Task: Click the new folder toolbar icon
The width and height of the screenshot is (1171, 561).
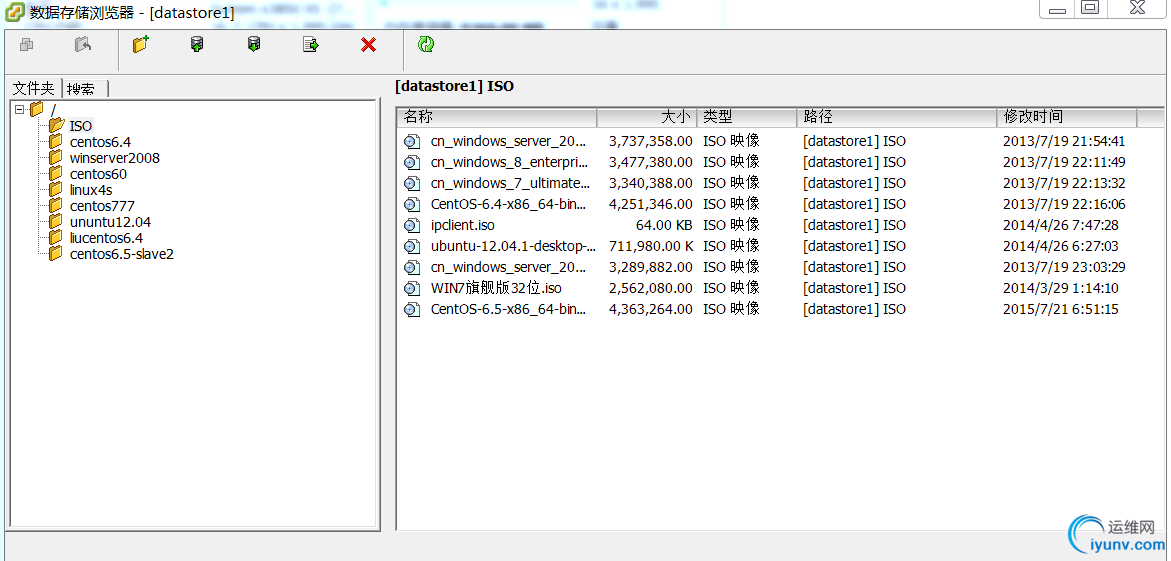Action: coord(140,45)
